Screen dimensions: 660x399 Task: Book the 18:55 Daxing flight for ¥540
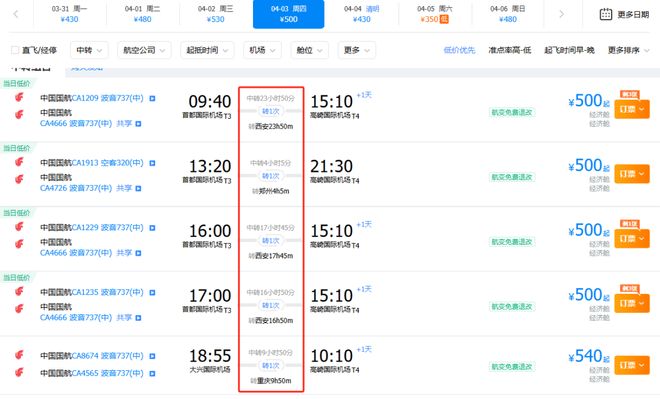click(x=632, y=365)
